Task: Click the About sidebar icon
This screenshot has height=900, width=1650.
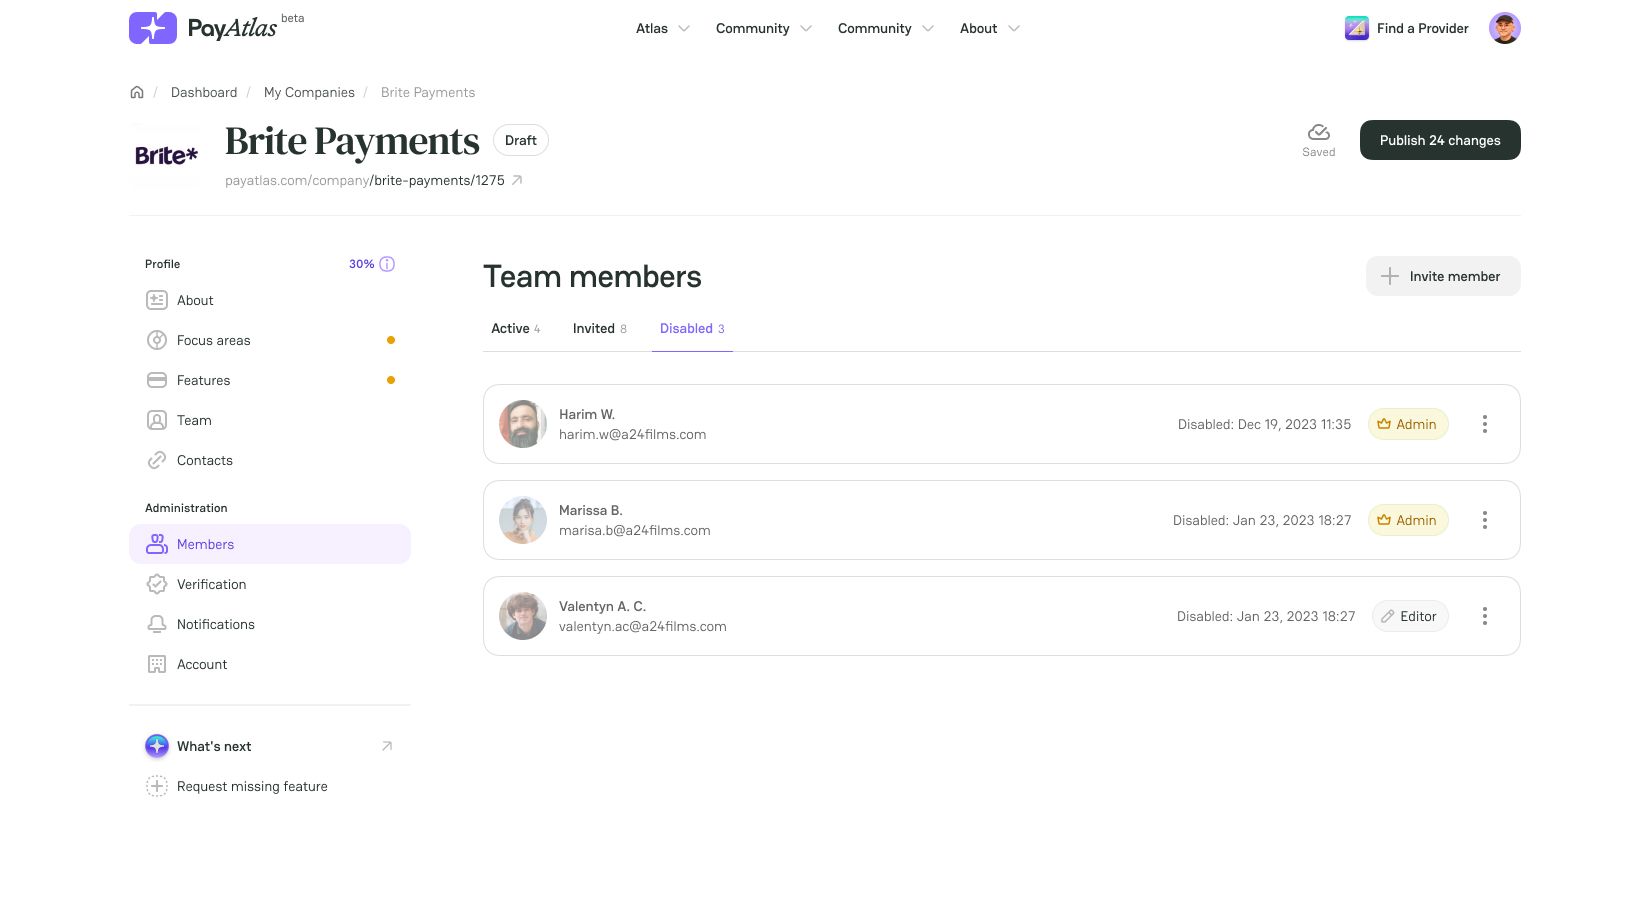Action: coord(157,300)
